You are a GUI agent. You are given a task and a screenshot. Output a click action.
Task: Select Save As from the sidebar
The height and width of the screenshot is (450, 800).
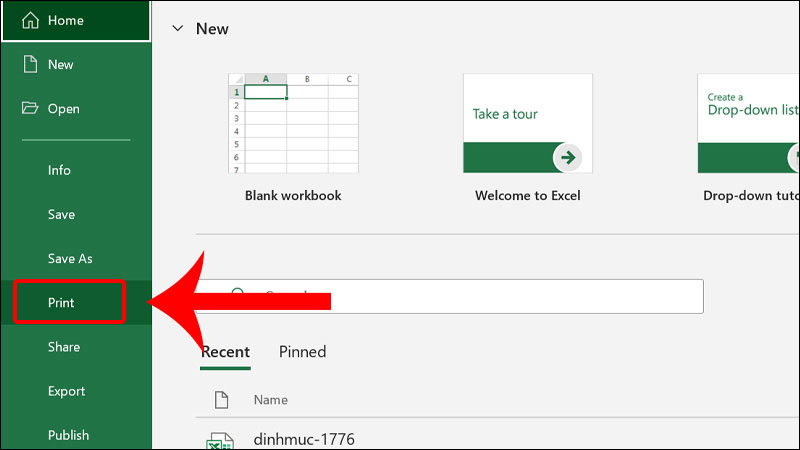tap(70, 258)
